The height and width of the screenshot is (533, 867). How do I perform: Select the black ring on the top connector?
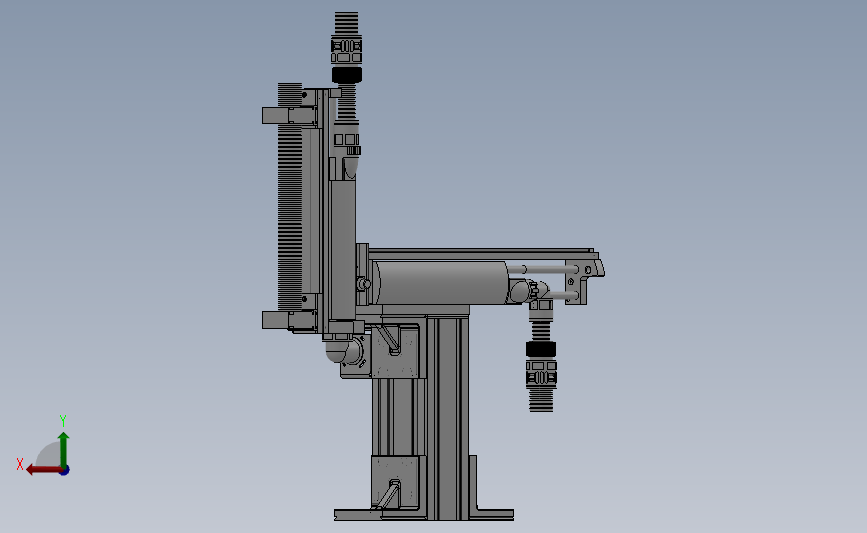point(347,75)
